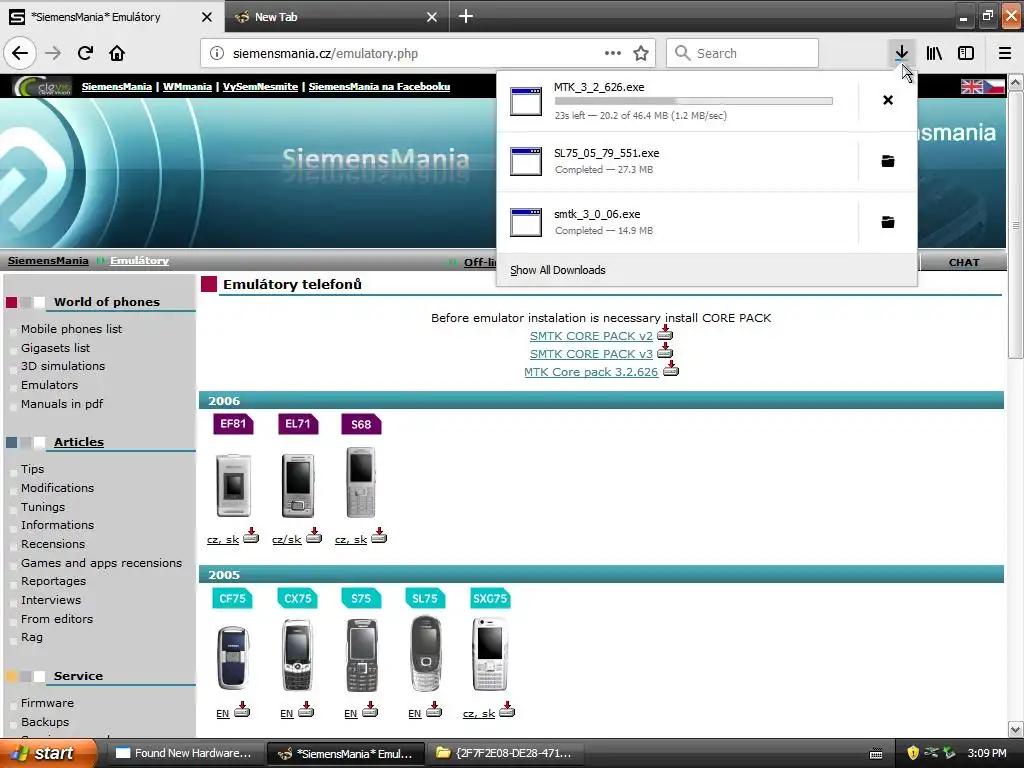The height and width of the screenshot is (768, 1024).
Task: Download SMTK CORE PACK v3 link
Action: (591, 353)
